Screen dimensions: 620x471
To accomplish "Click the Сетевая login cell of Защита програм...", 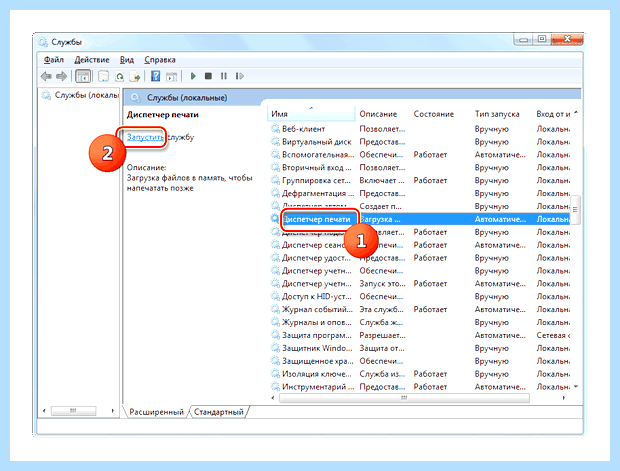I will 553,335.
